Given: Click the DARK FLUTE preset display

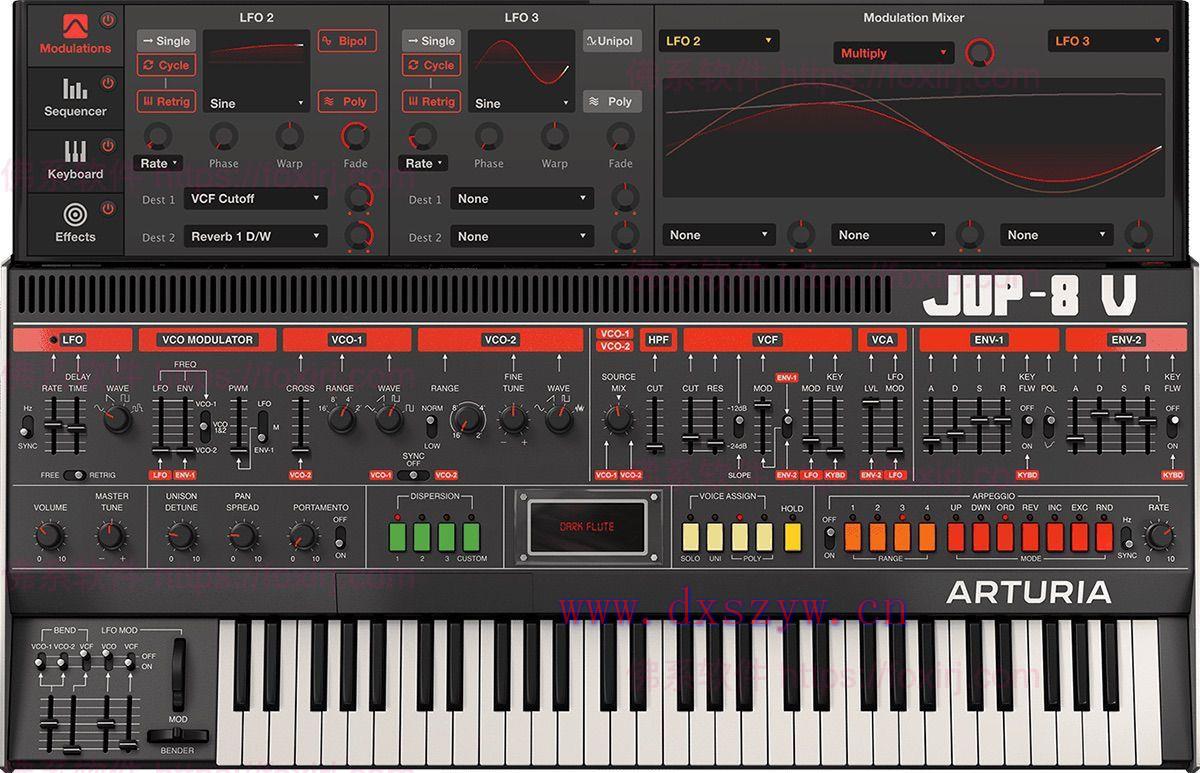Looking at the screenshot, I should coord(587,526).
